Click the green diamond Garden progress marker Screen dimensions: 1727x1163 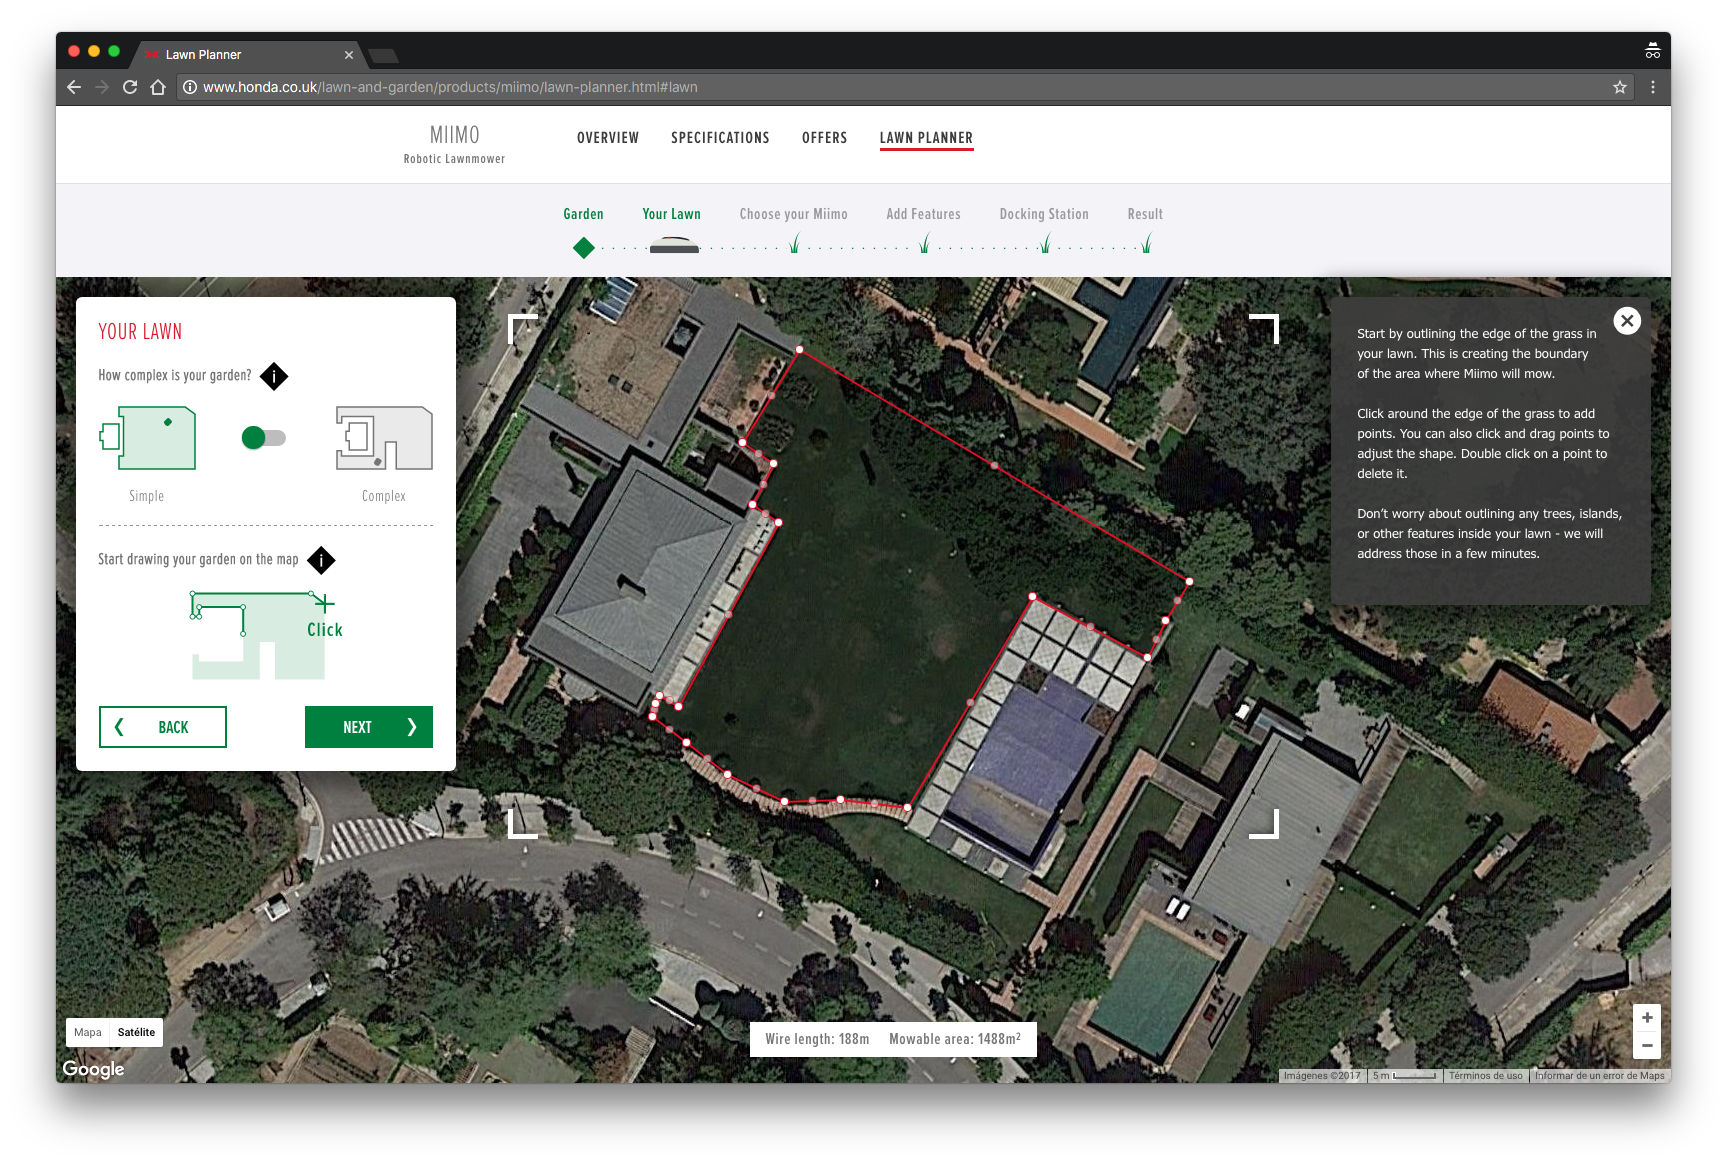click(584, 247)
